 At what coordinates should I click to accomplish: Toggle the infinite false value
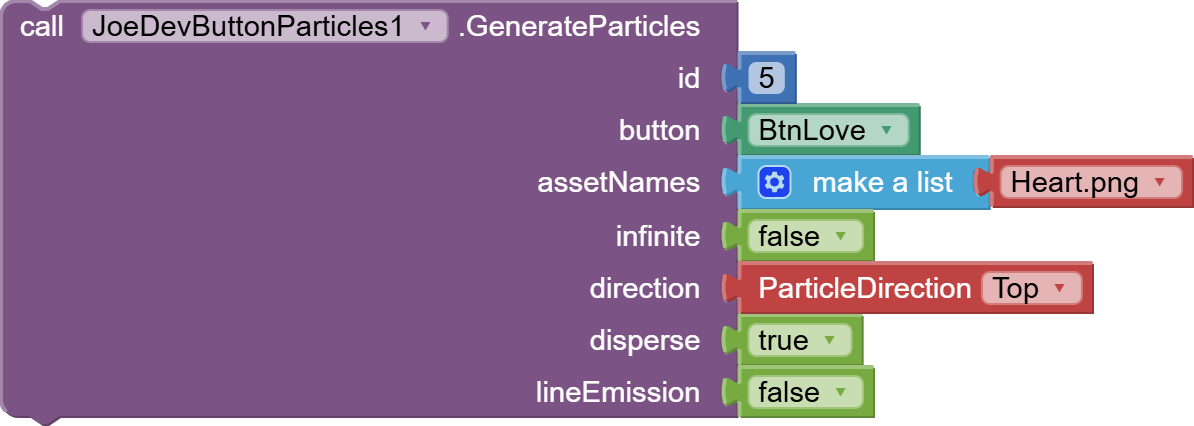tap(805, 236)
